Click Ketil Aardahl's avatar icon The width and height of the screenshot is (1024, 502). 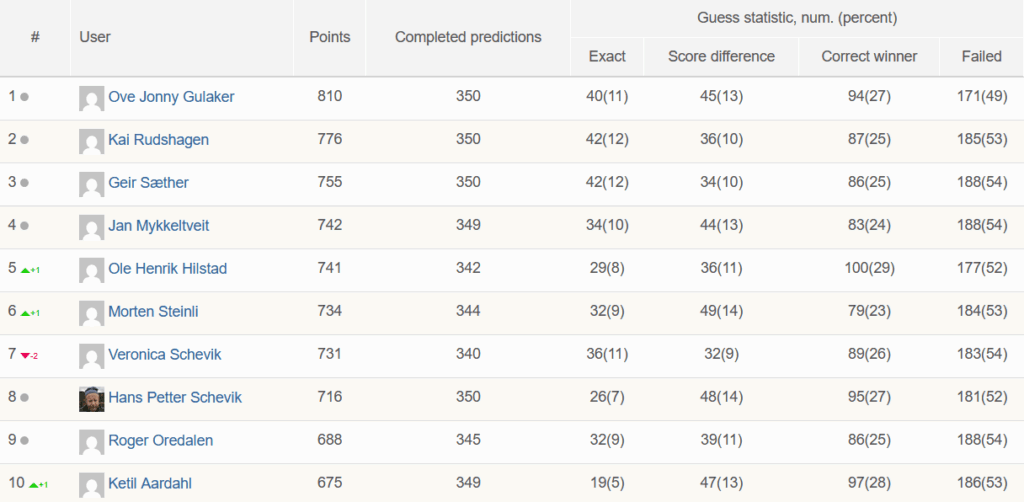point(91,485)
